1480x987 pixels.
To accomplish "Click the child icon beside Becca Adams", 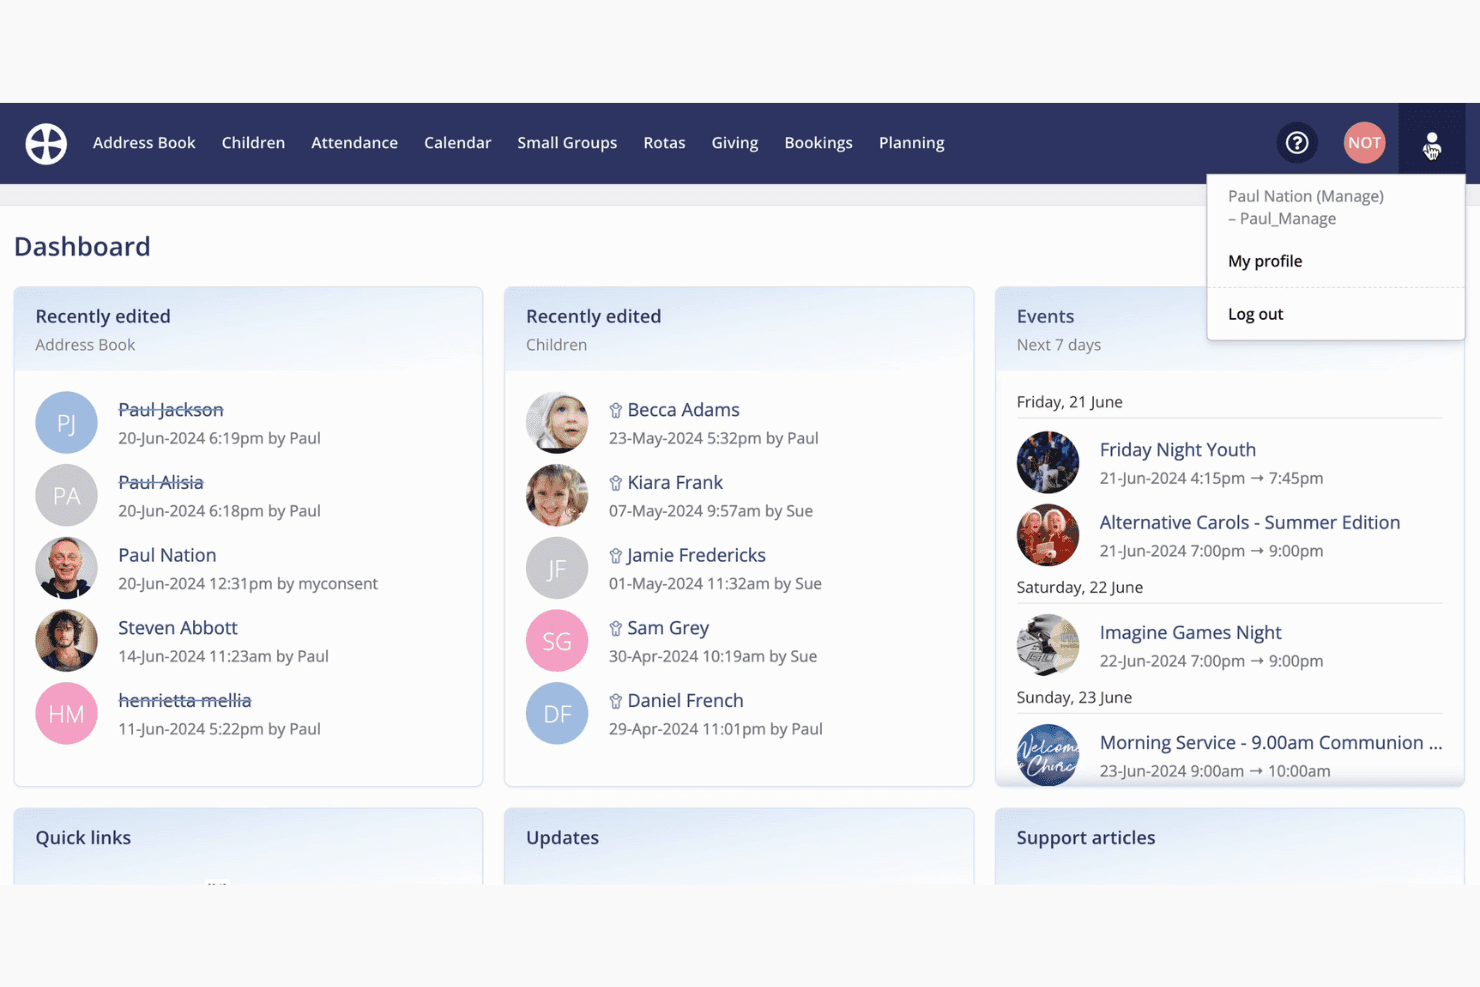I will click(x=616, y=410).
